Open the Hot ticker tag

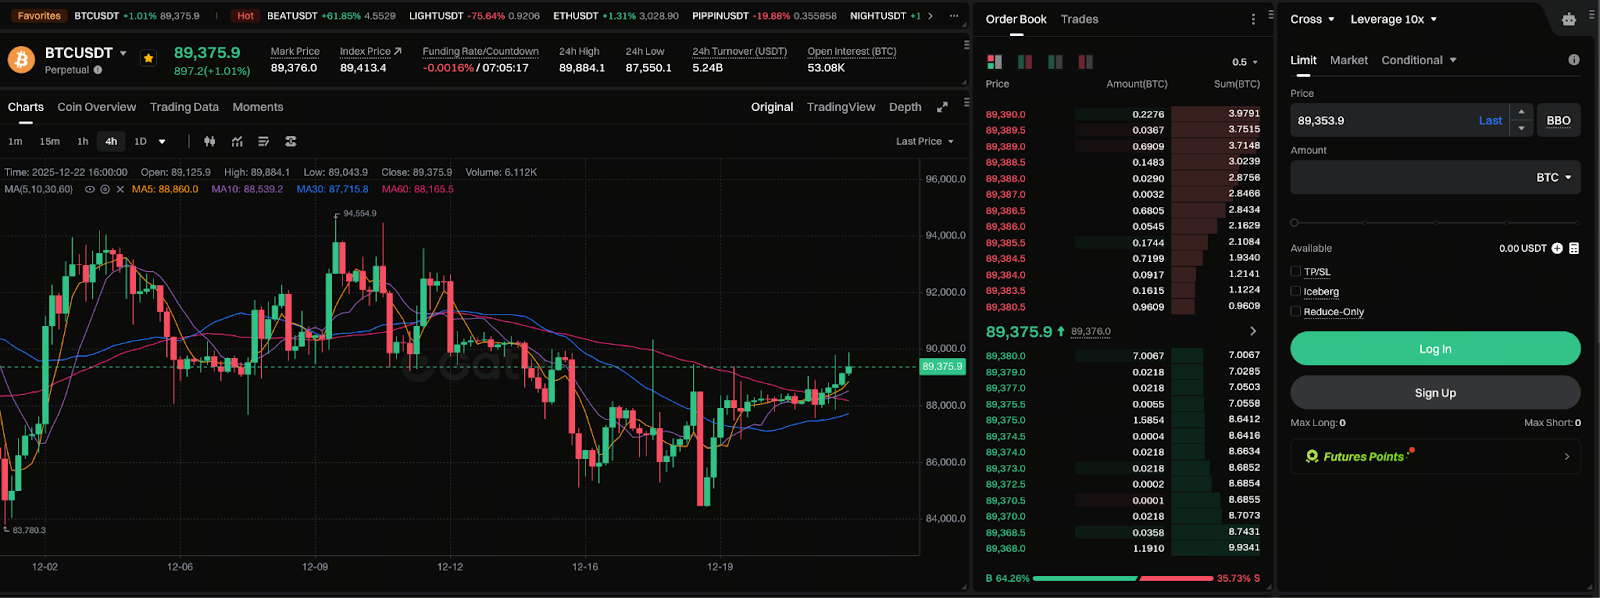(245, 16)
